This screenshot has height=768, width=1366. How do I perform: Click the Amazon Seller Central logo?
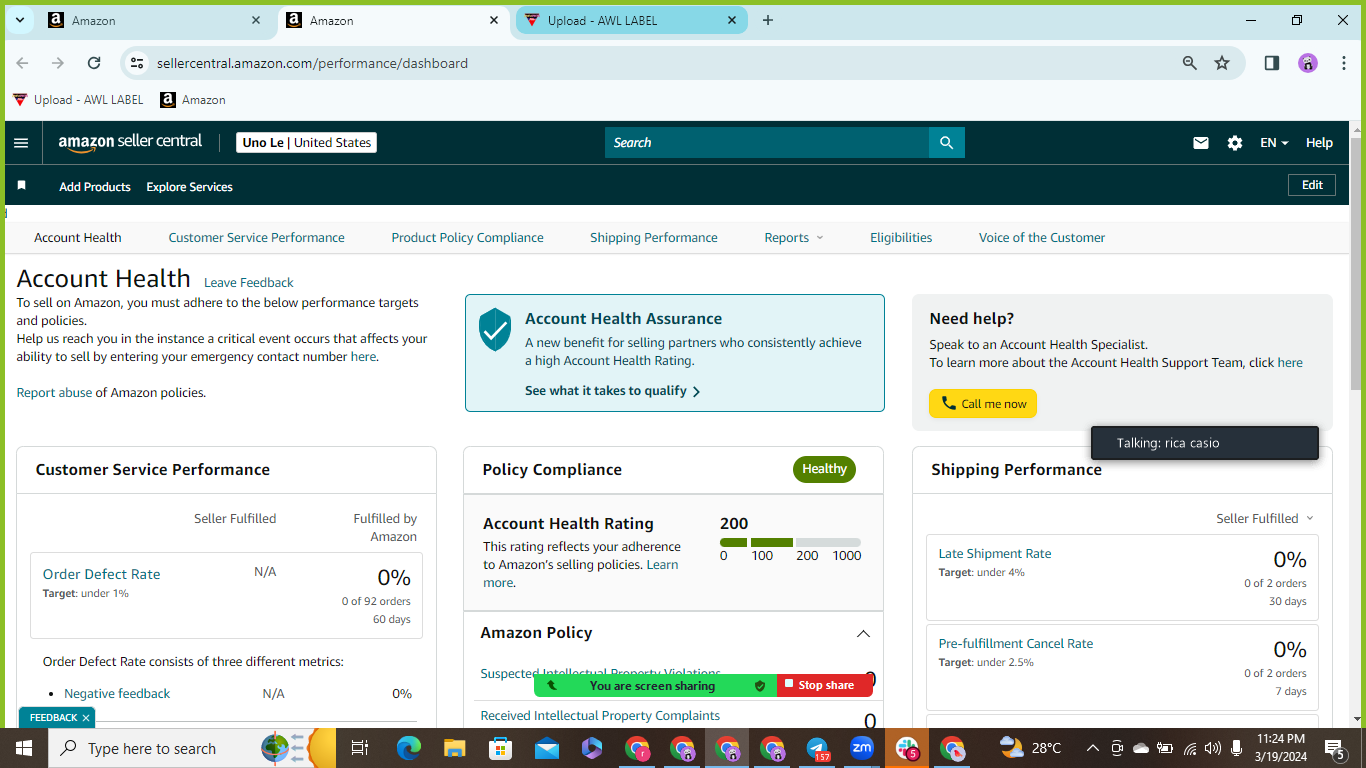click(x=130, y=142)
